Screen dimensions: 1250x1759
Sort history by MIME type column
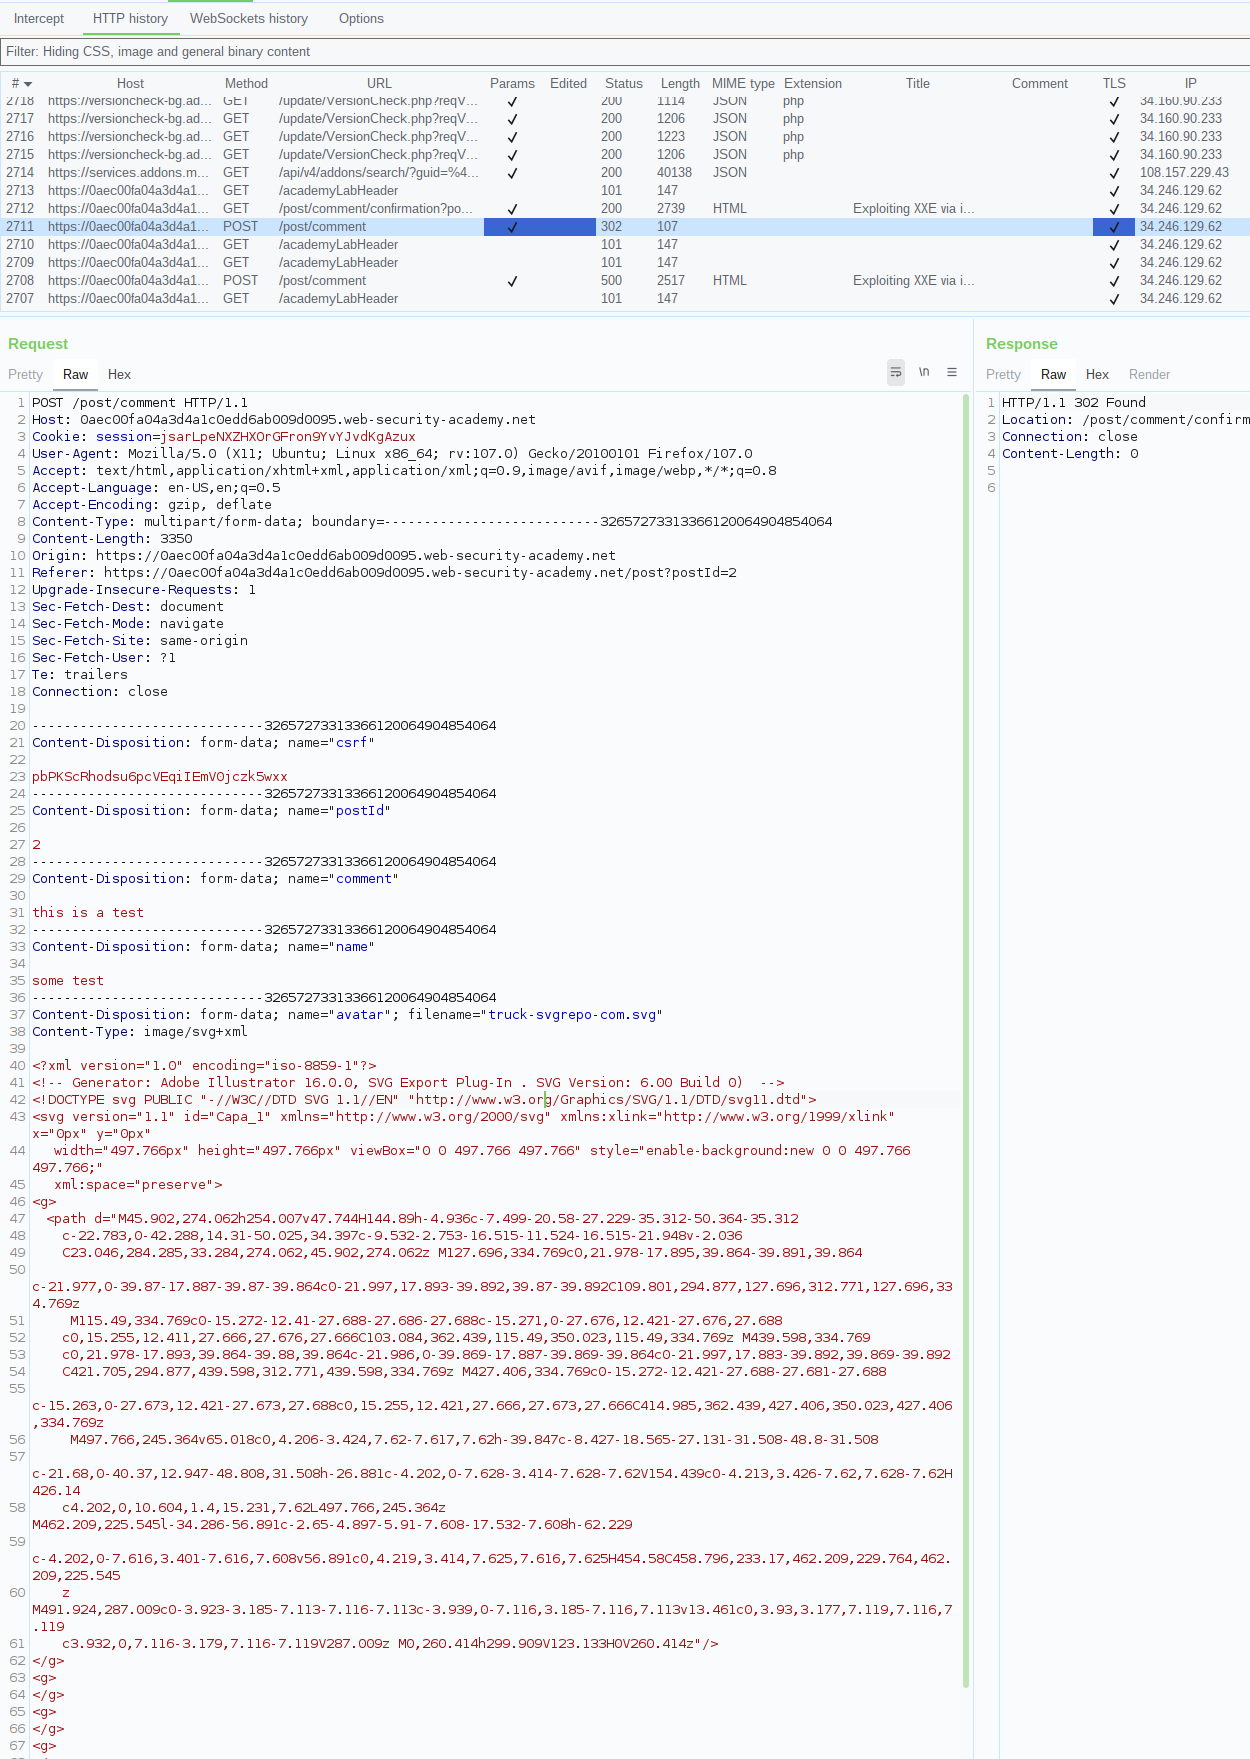(x=743, y=84)
